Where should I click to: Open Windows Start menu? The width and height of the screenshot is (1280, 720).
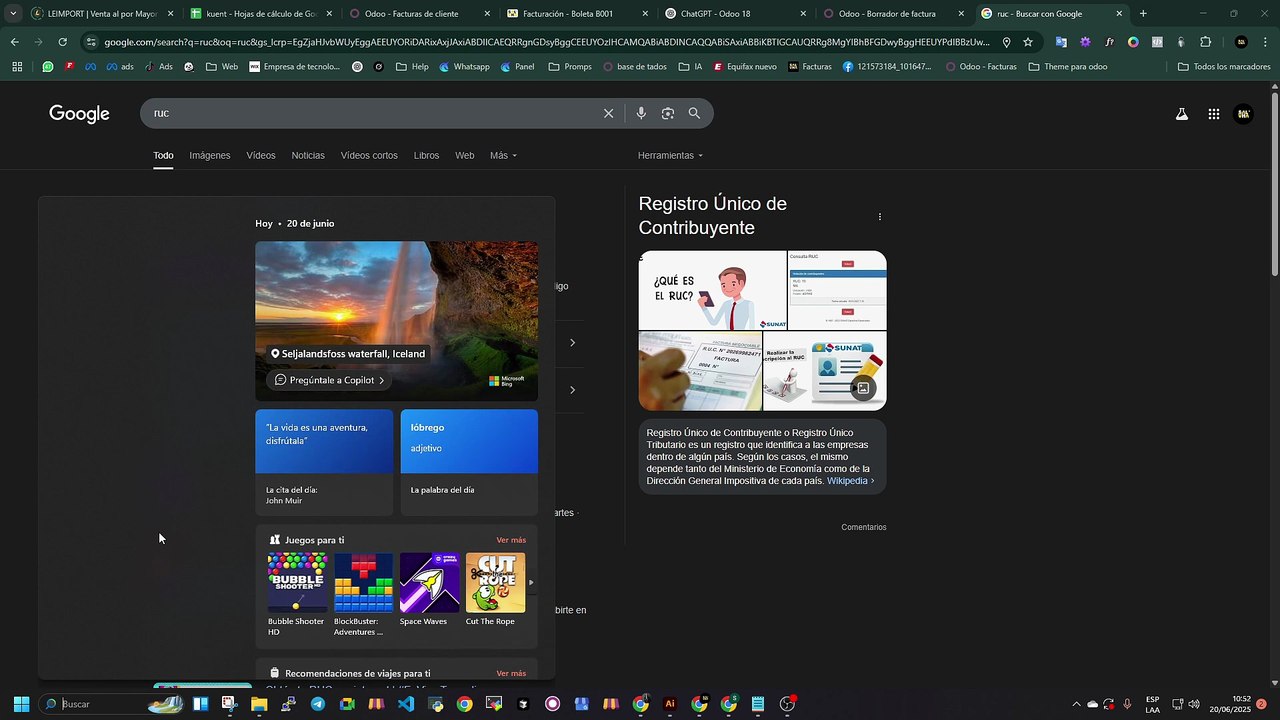pos(21,704)
